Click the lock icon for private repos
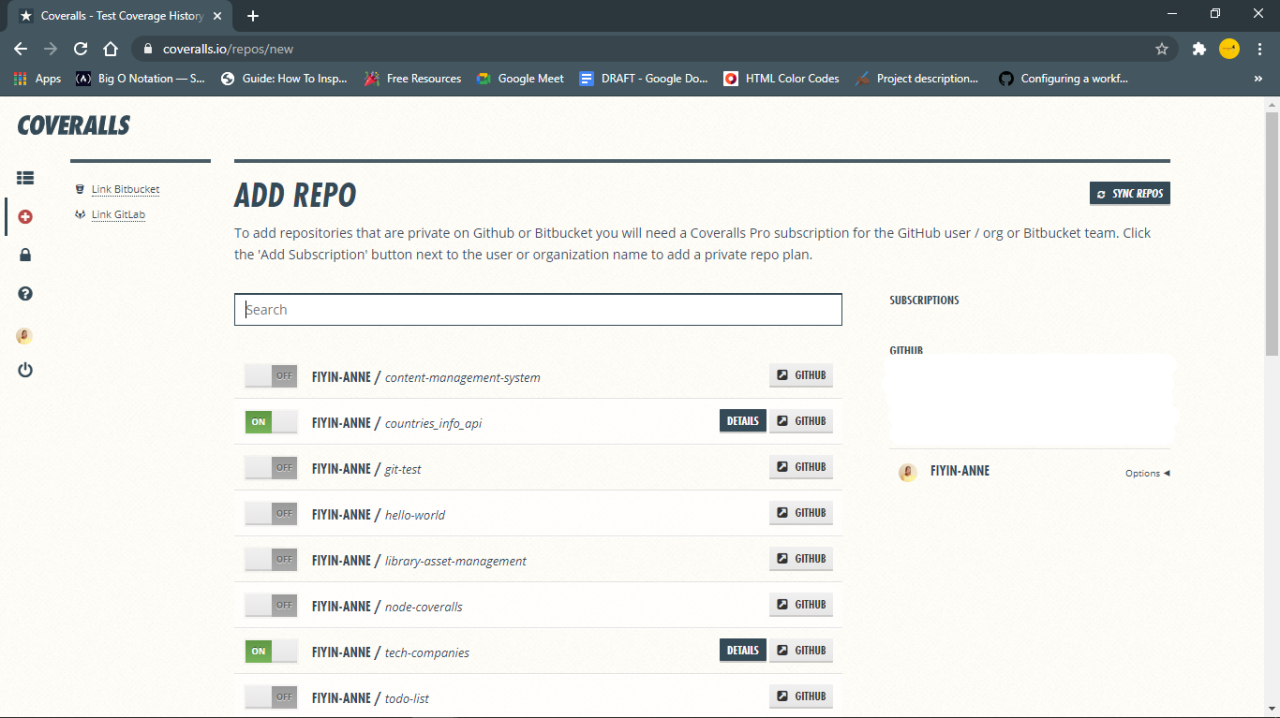 pyautogui.click(x=24, y=254)
